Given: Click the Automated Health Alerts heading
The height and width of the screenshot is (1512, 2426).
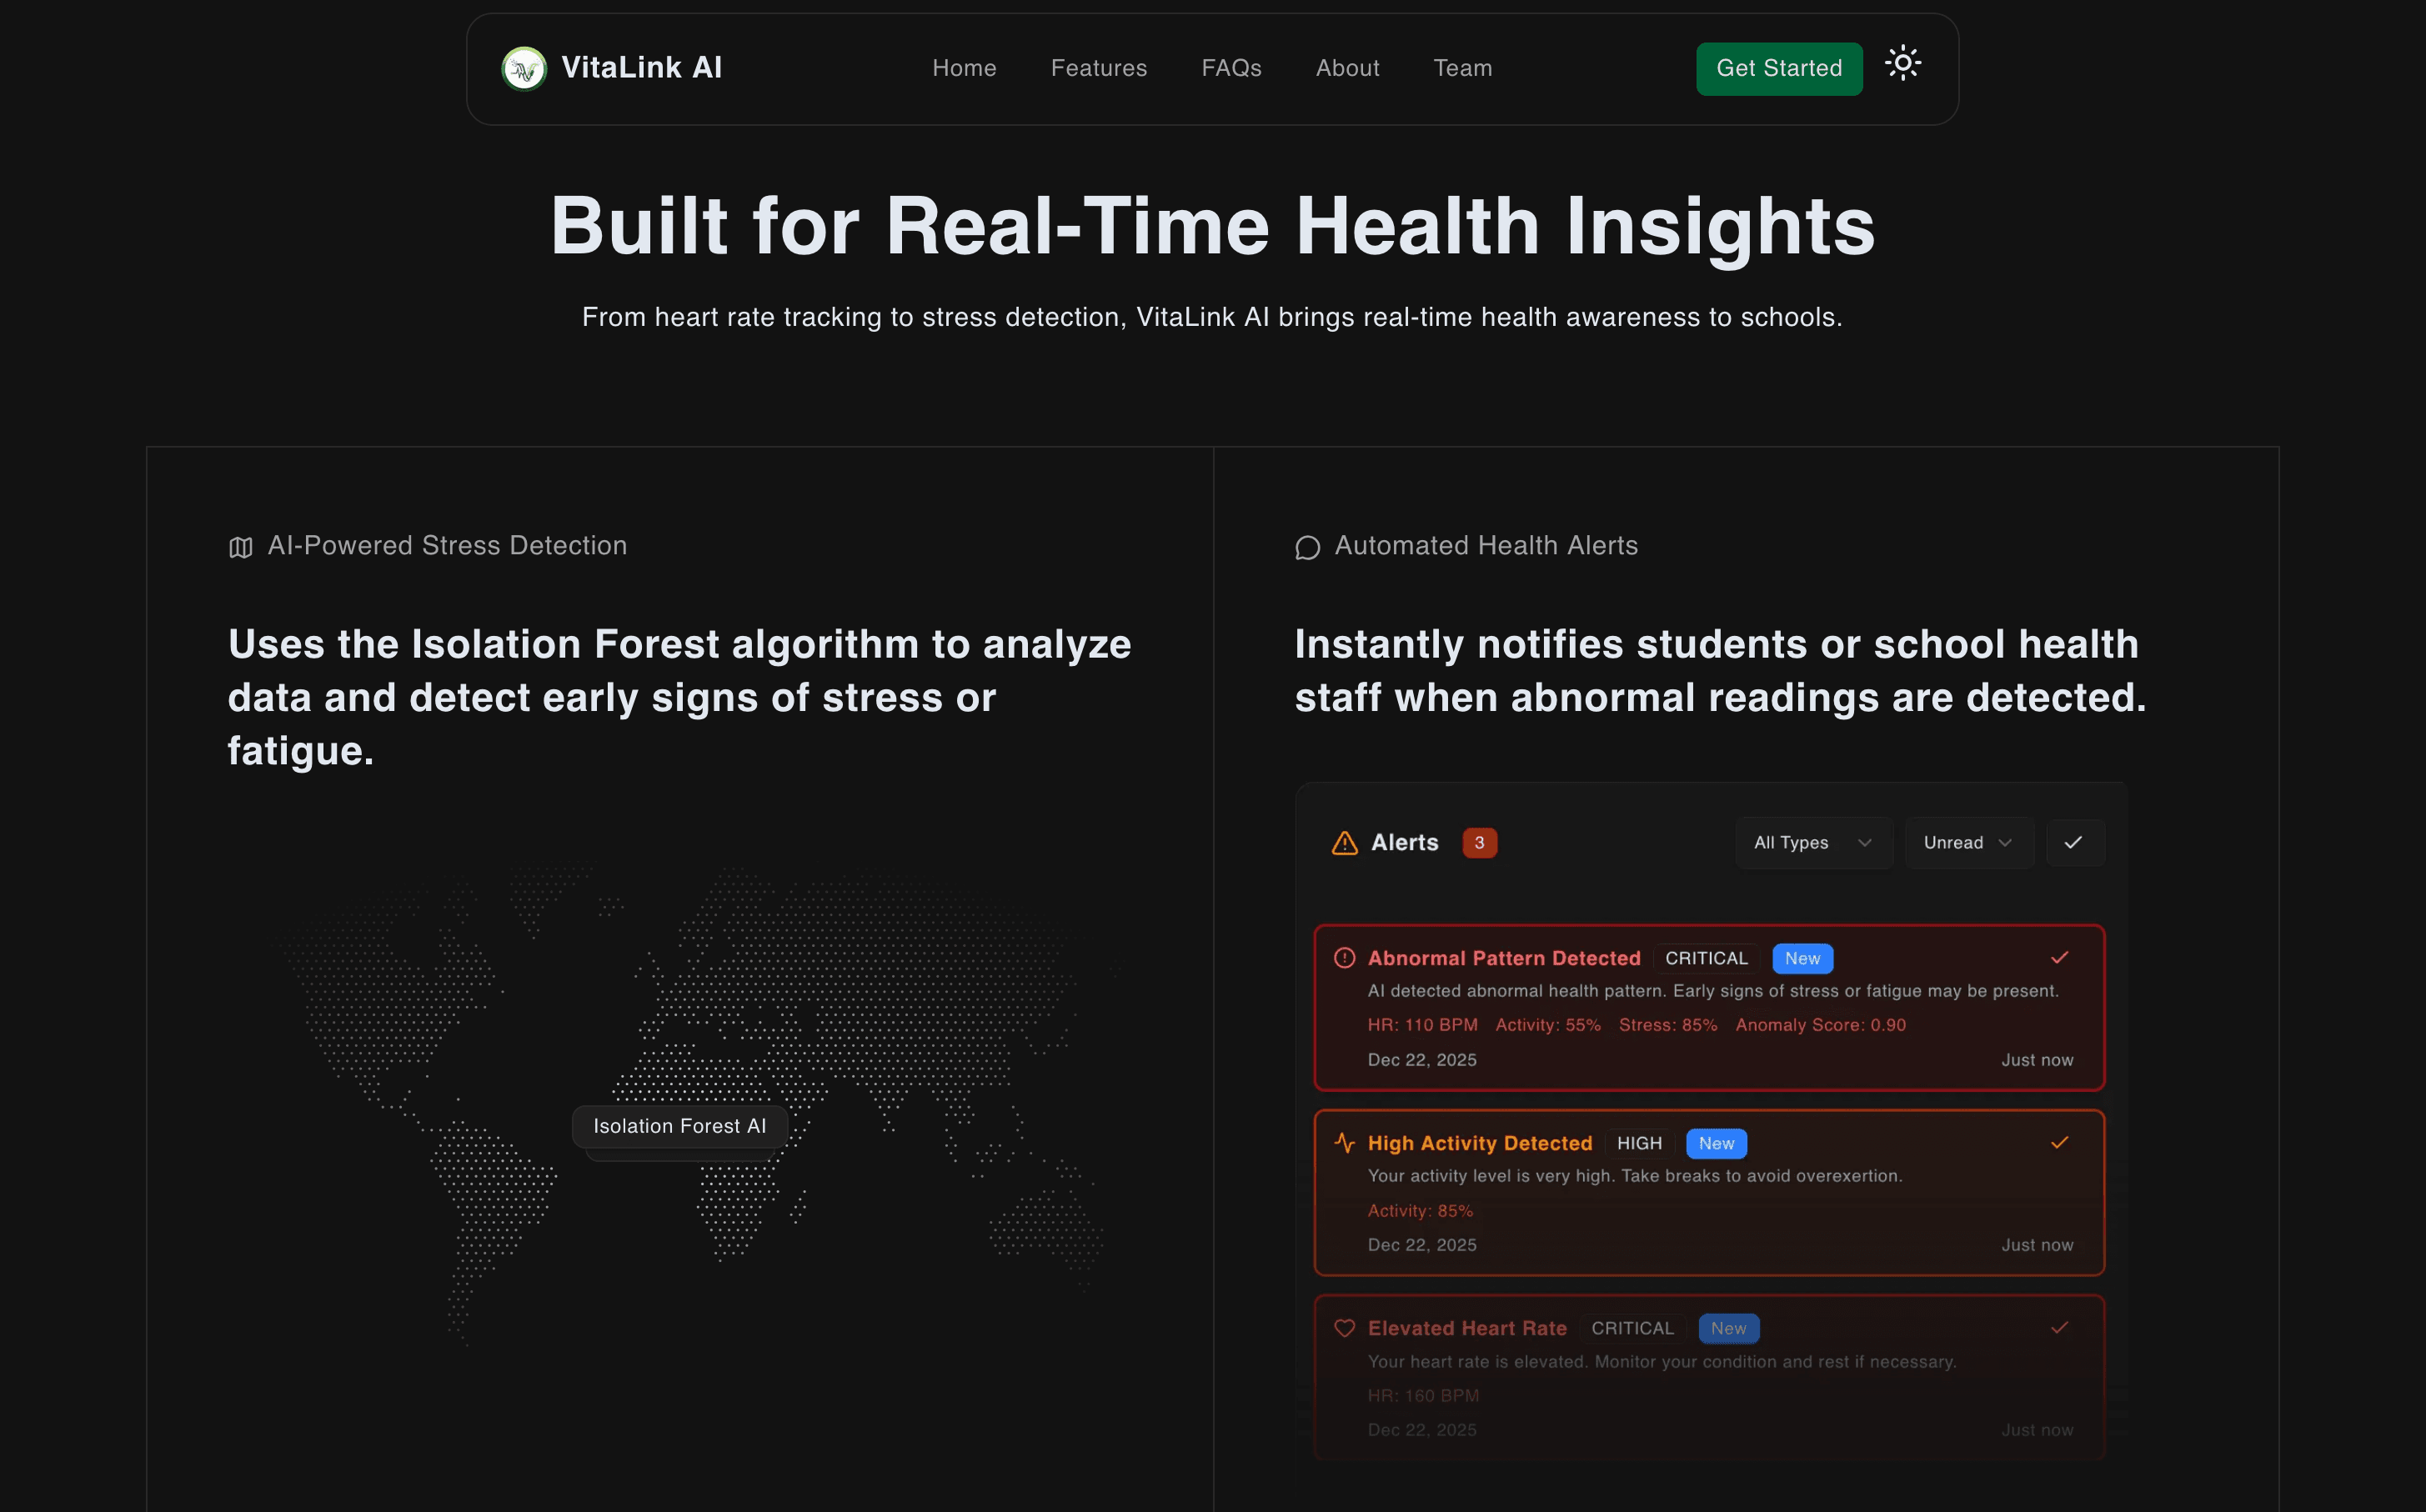Looking at the screenshot, I should [1486, 546].
